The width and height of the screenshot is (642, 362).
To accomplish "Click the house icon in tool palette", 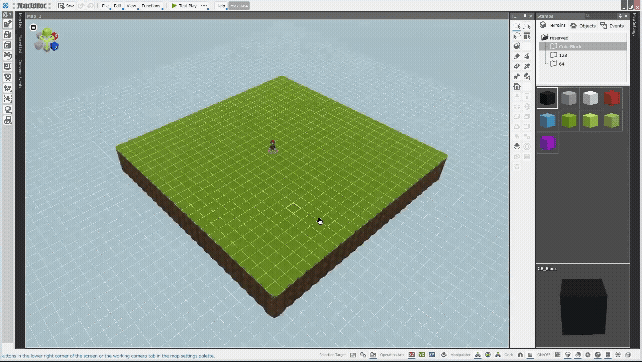I will (x=517, y=86).
